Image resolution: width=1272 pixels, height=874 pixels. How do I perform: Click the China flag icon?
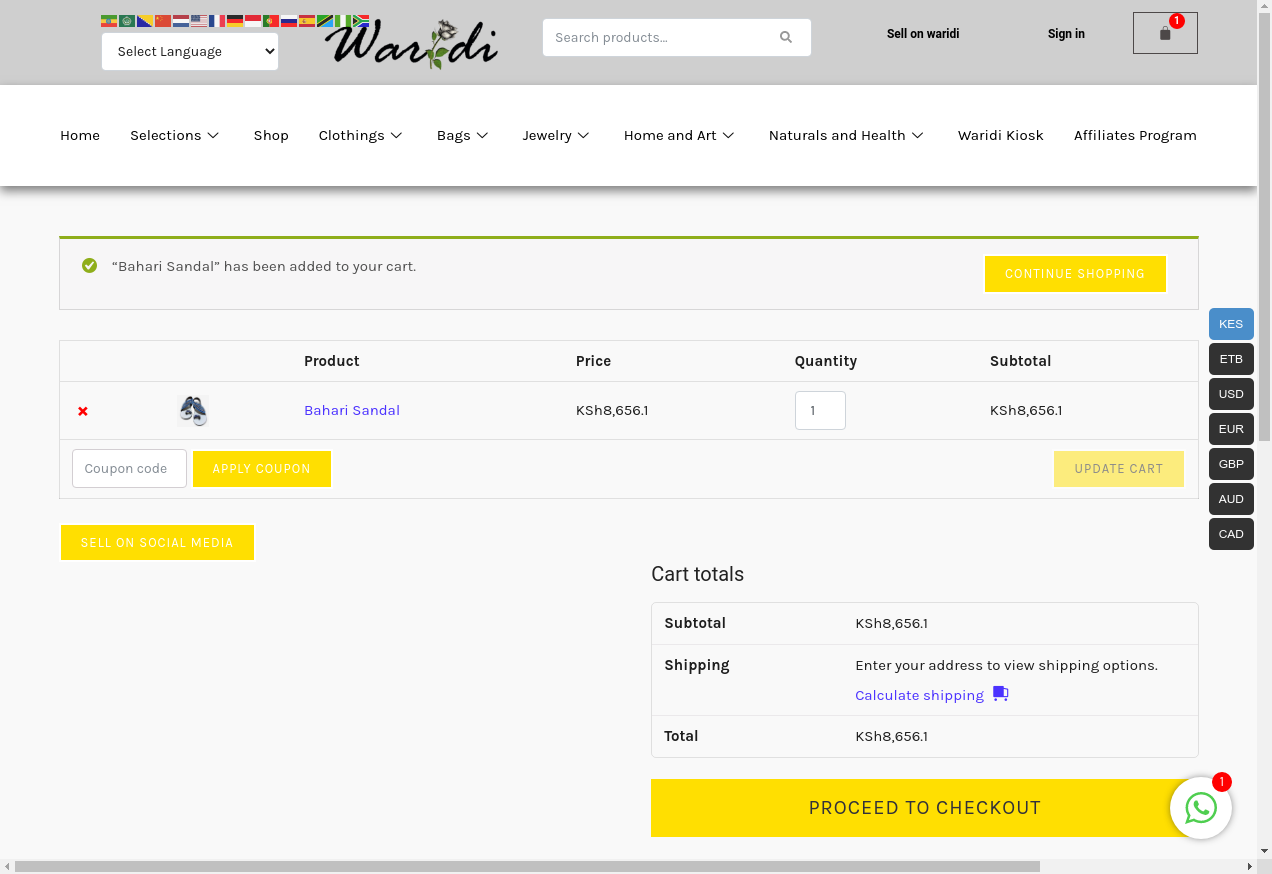[x=163, y=21]
